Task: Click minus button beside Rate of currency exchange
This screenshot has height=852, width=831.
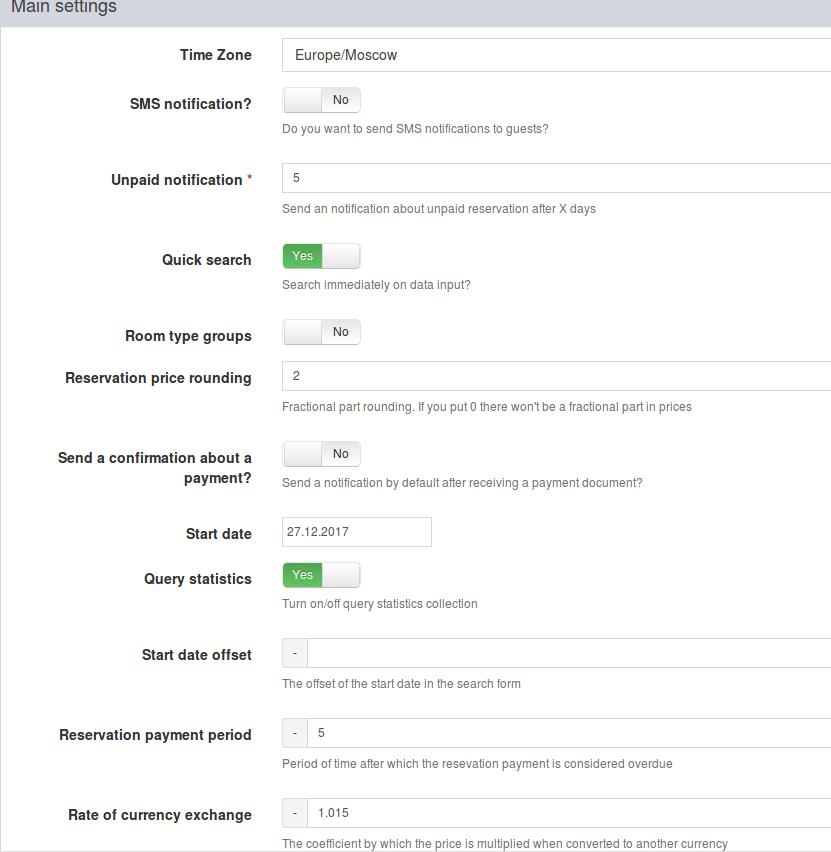Action: (x=295, y=813)
